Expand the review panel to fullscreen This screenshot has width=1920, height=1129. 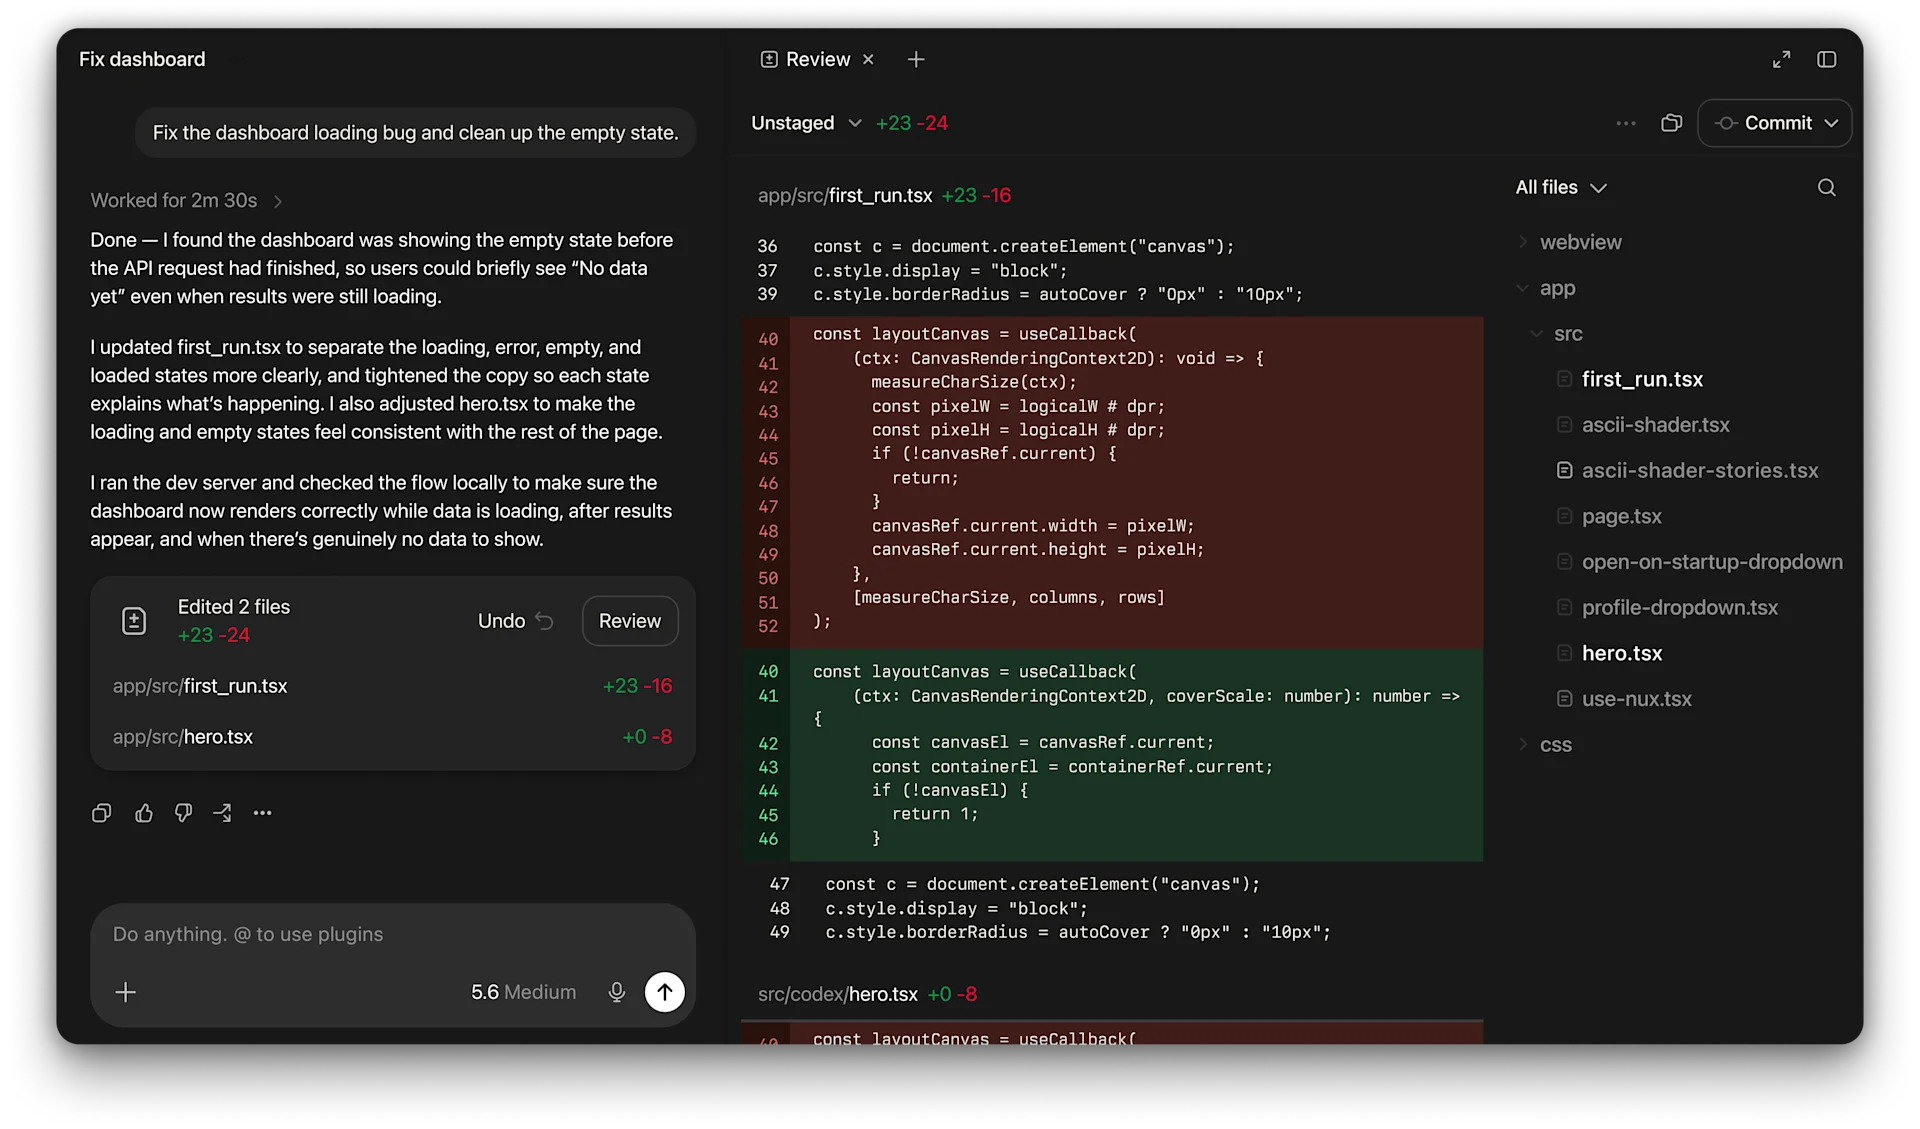(1781, 59)
